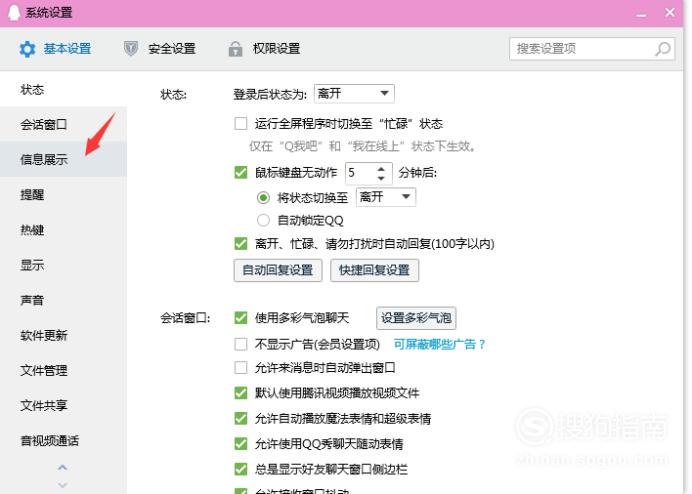Click the QQ penguin icon in title bar

15,12
